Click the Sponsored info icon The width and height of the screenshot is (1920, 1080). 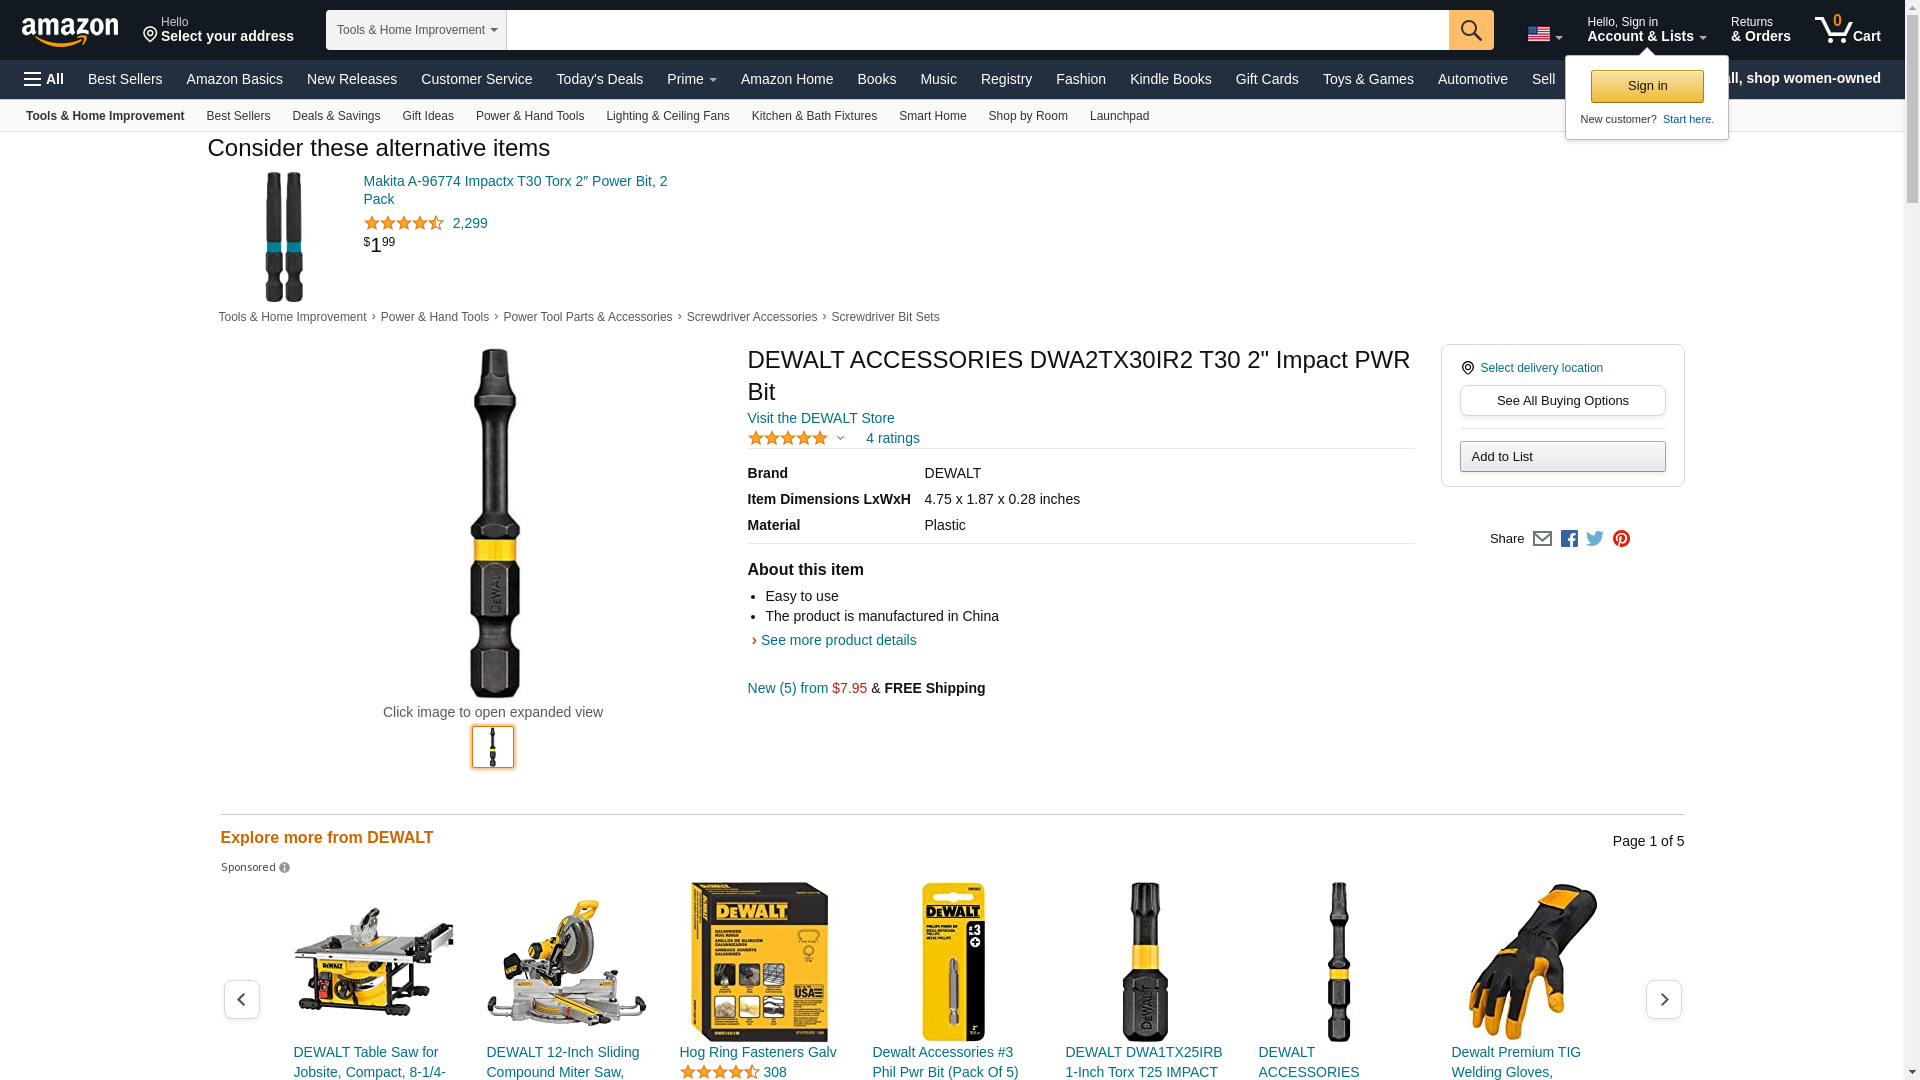coord(284,868)
